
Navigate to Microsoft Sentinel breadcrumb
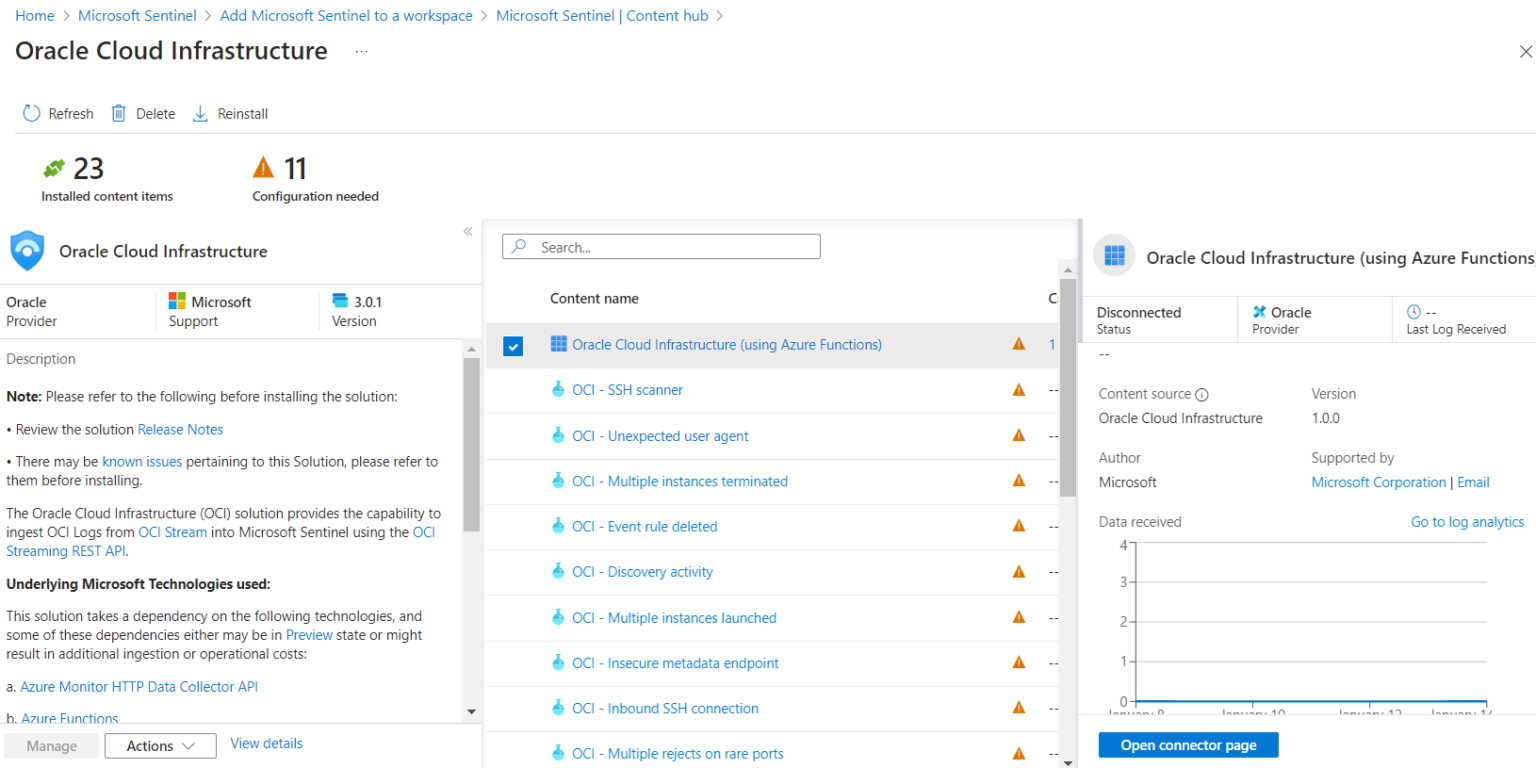(136, 16)
